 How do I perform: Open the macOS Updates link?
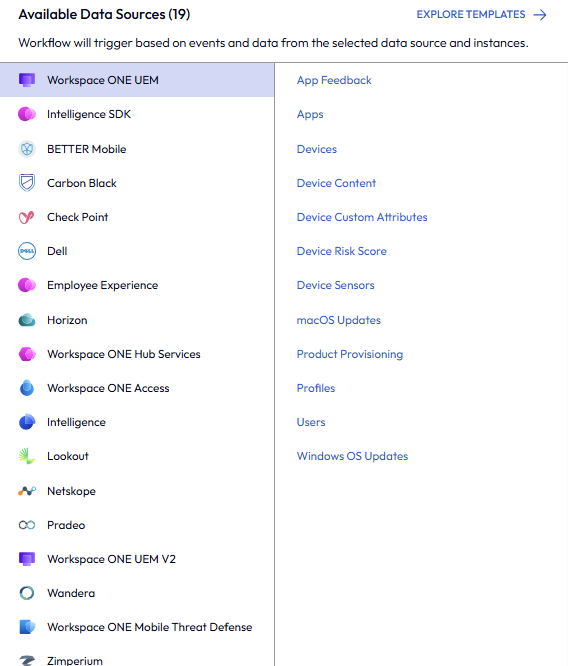[339, 320]
